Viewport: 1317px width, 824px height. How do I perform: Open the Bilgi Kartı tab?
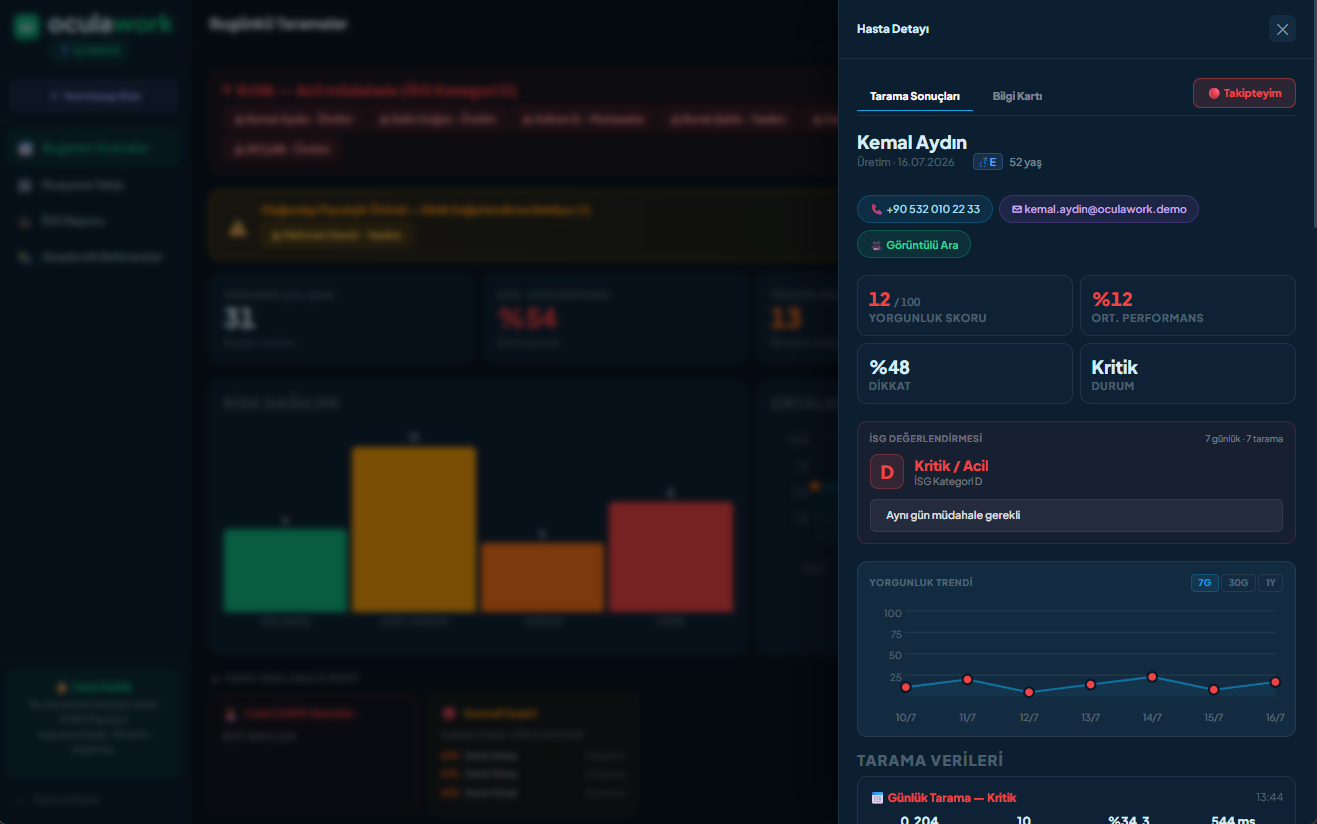point(1017,96)
